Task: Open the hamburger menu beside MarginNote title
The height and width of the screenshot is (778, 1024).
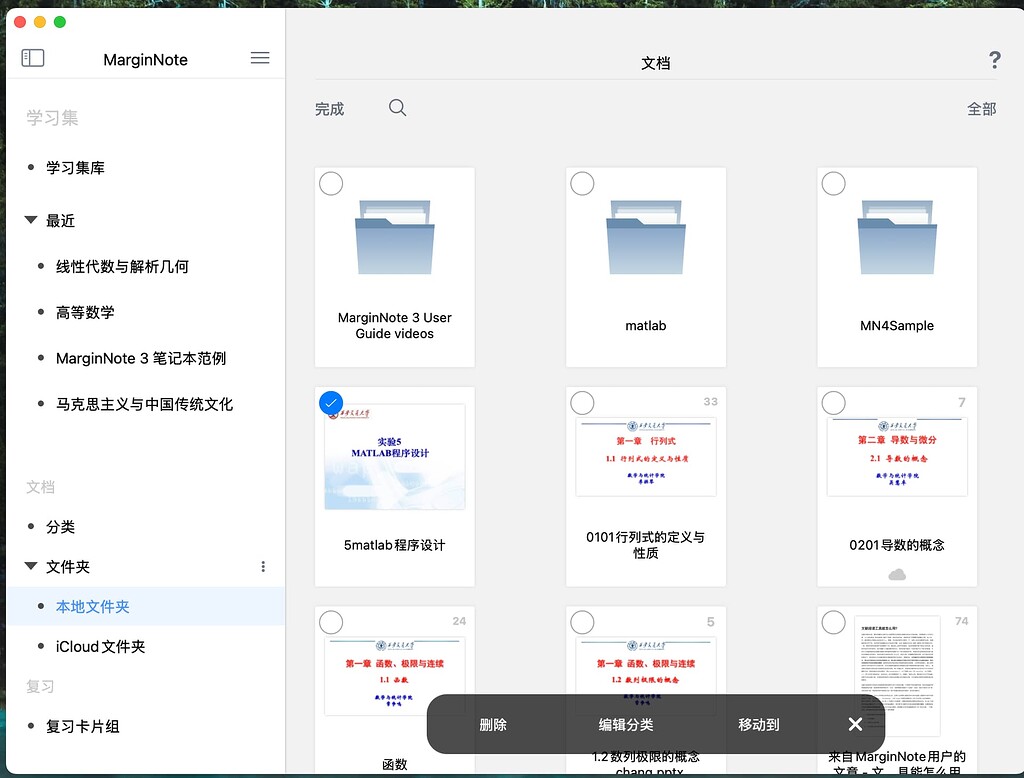Action: pos(259,57)
